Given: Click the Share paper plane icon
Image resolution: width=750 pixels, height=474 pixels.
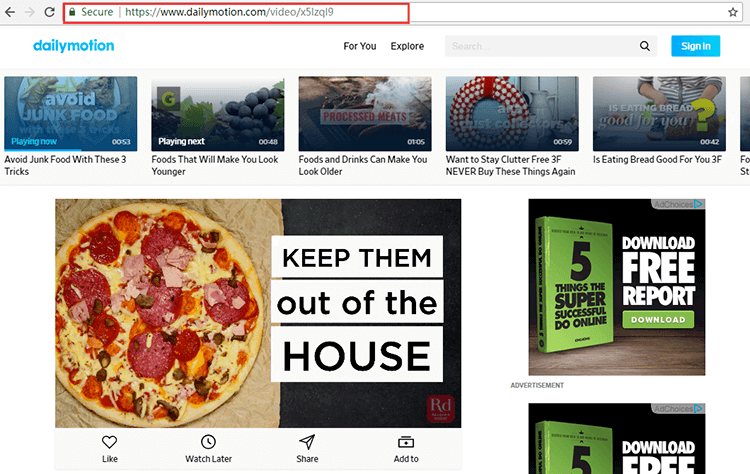Looking at the screenshot, I should click(x=307, y=442).
